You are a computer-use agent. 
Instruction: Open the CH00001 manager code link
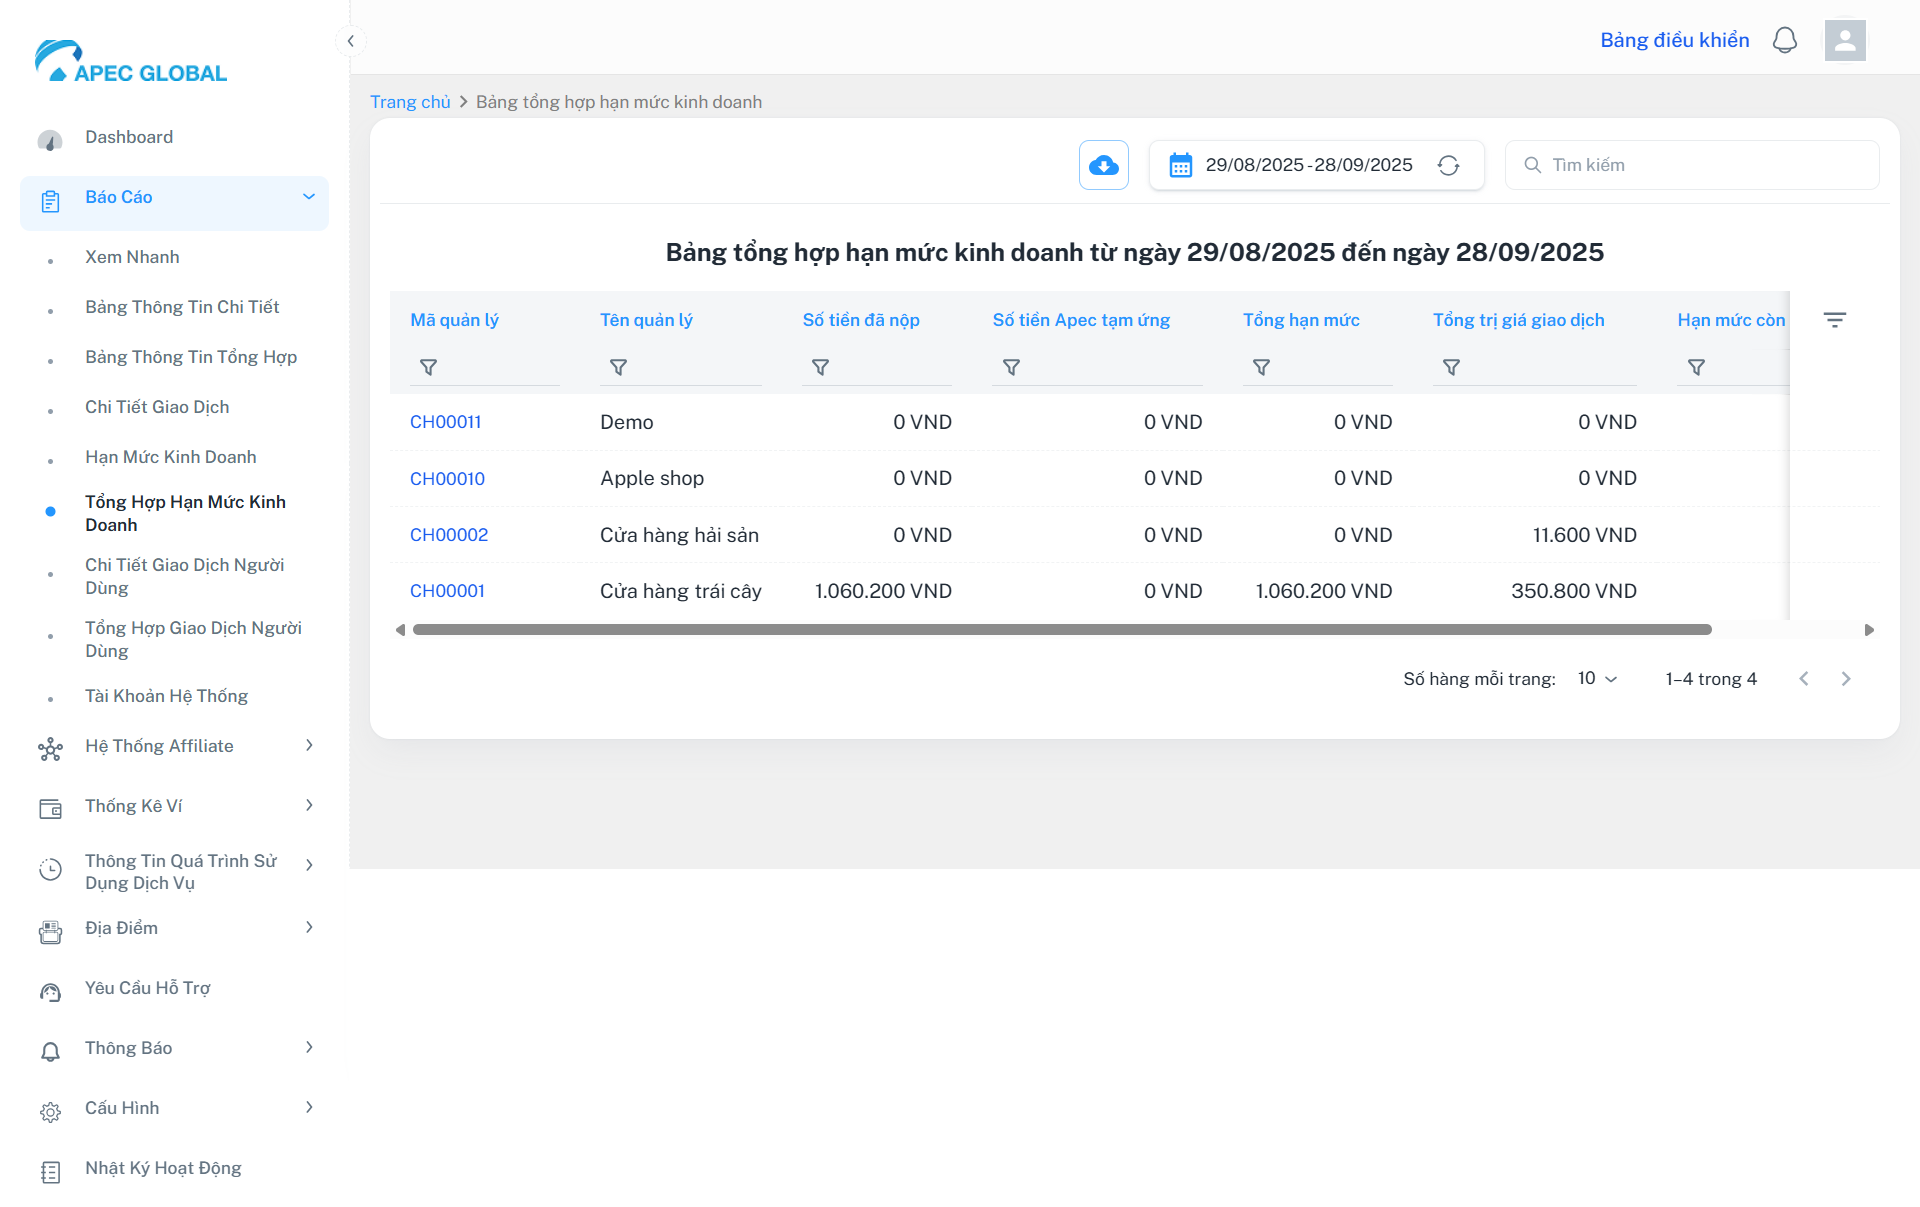(x=447, y=591)
